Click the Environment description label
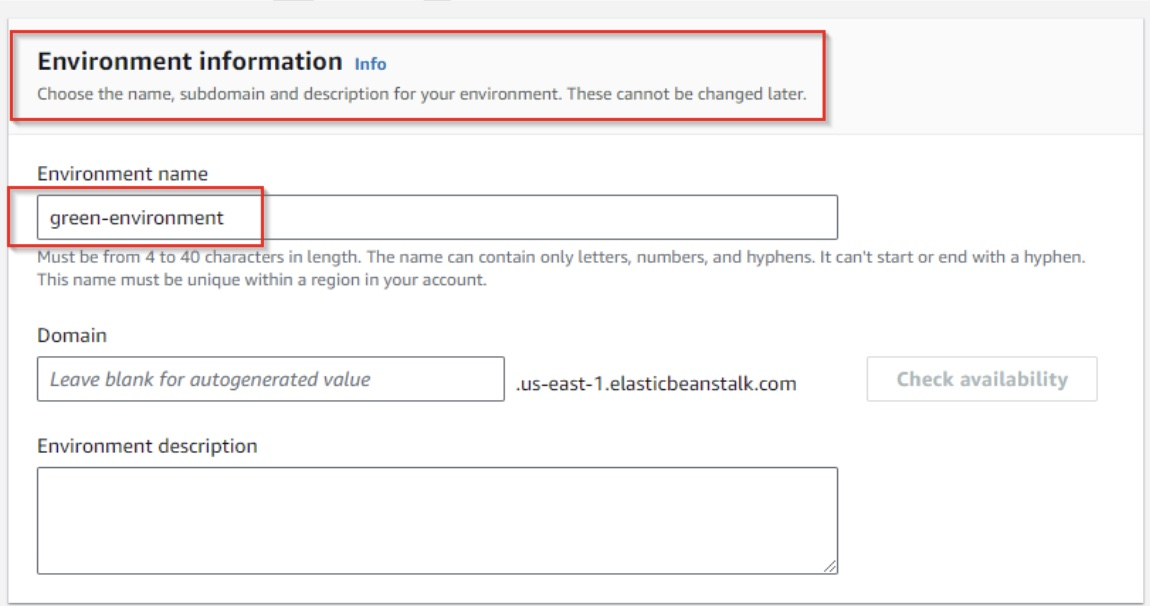 pos(147,446)
